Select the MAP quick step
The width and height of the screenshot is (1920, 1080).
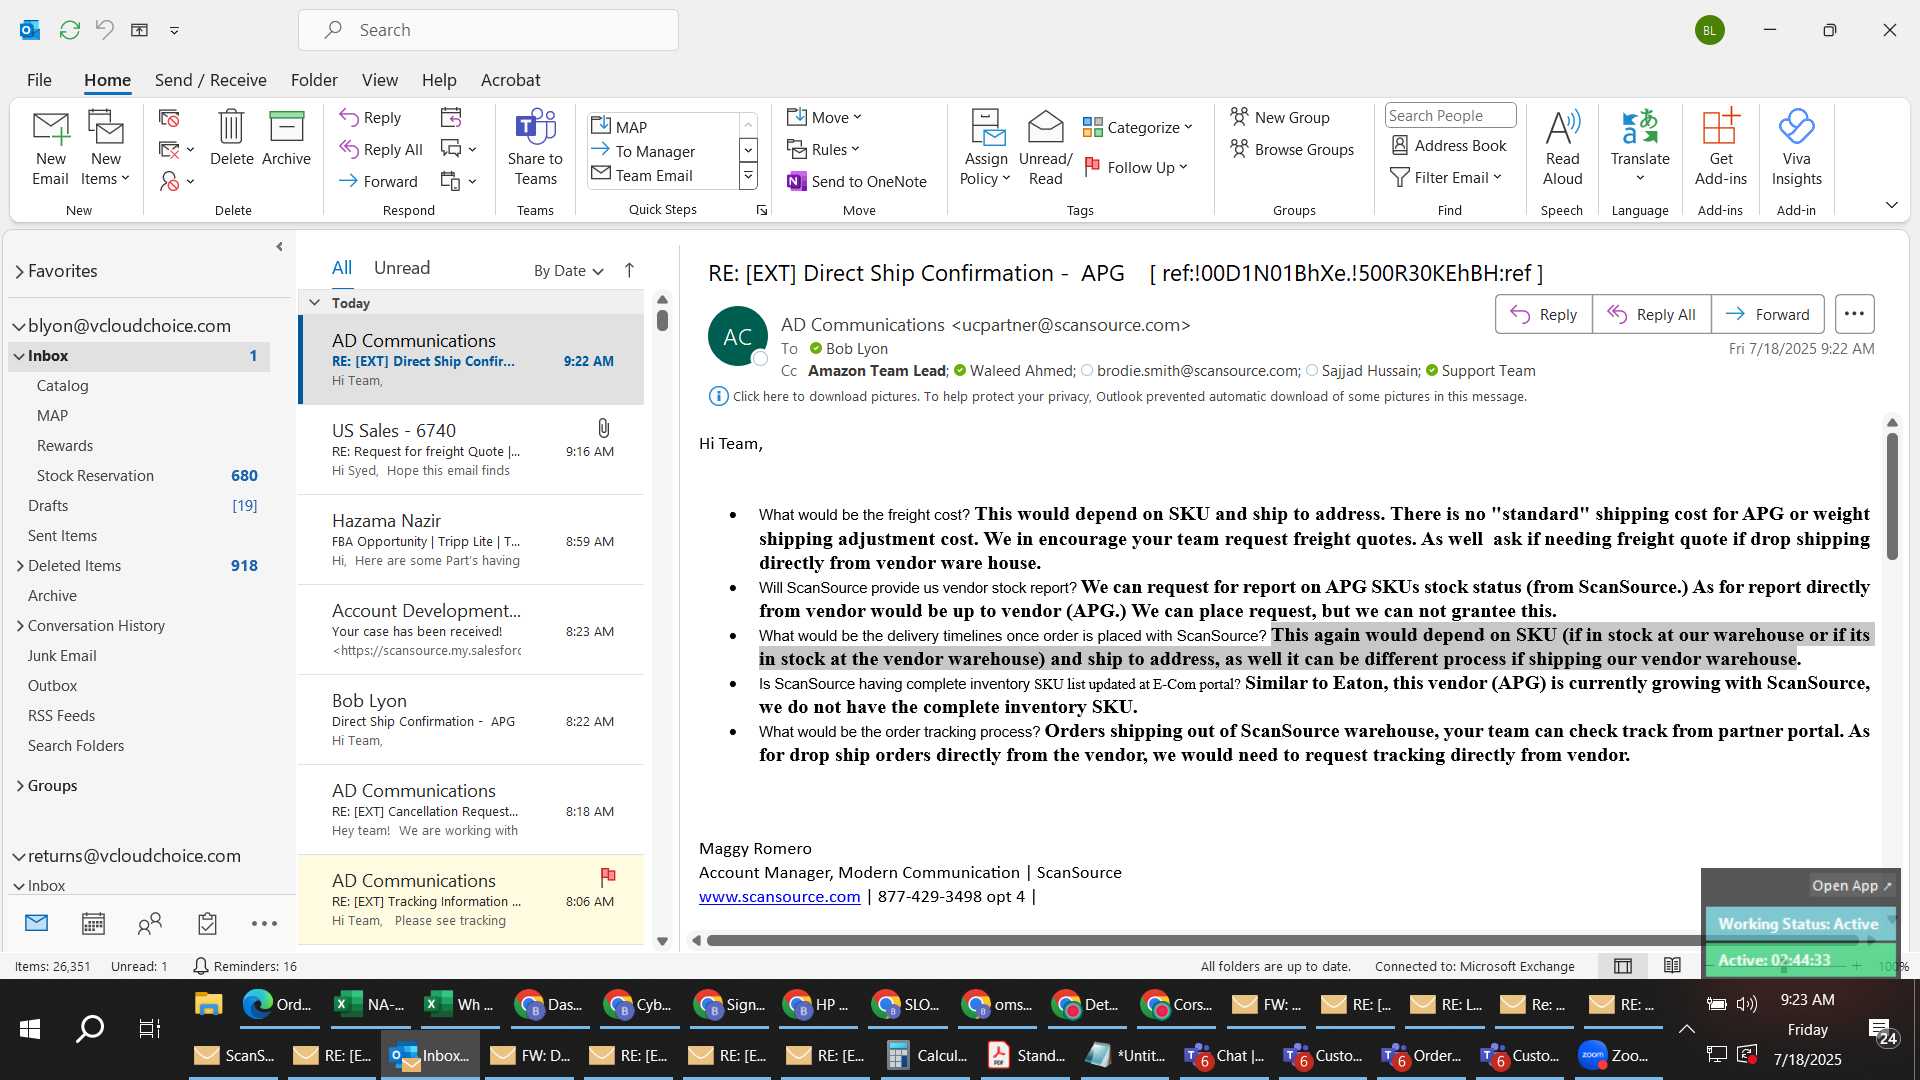pos(662,126)
